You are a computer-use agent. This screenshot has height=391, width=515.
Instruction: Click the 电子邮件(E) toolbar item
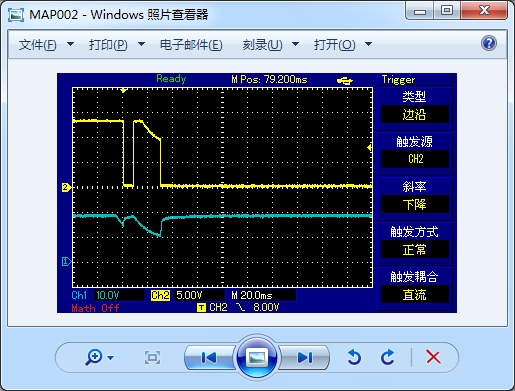[x=191, y=45]
